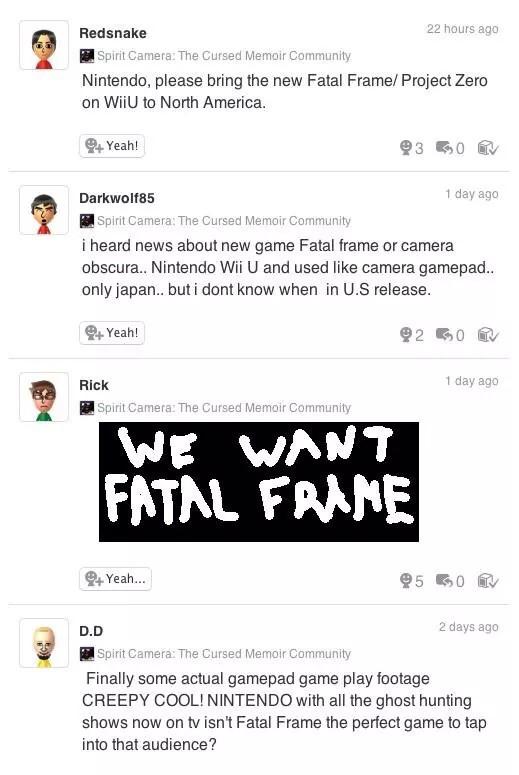Open replies icon on Redsnake's post
519x775 pixels.
point(444,147)
